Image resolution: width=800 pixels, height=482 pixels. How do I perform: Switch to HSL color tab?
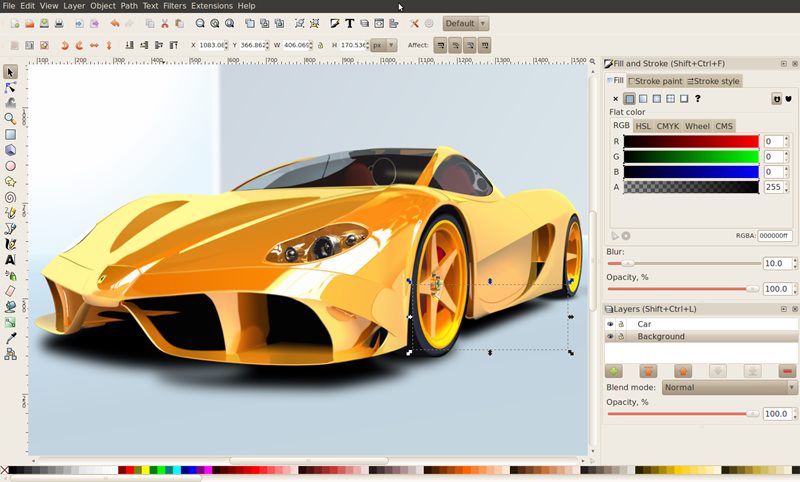(643, 126)
